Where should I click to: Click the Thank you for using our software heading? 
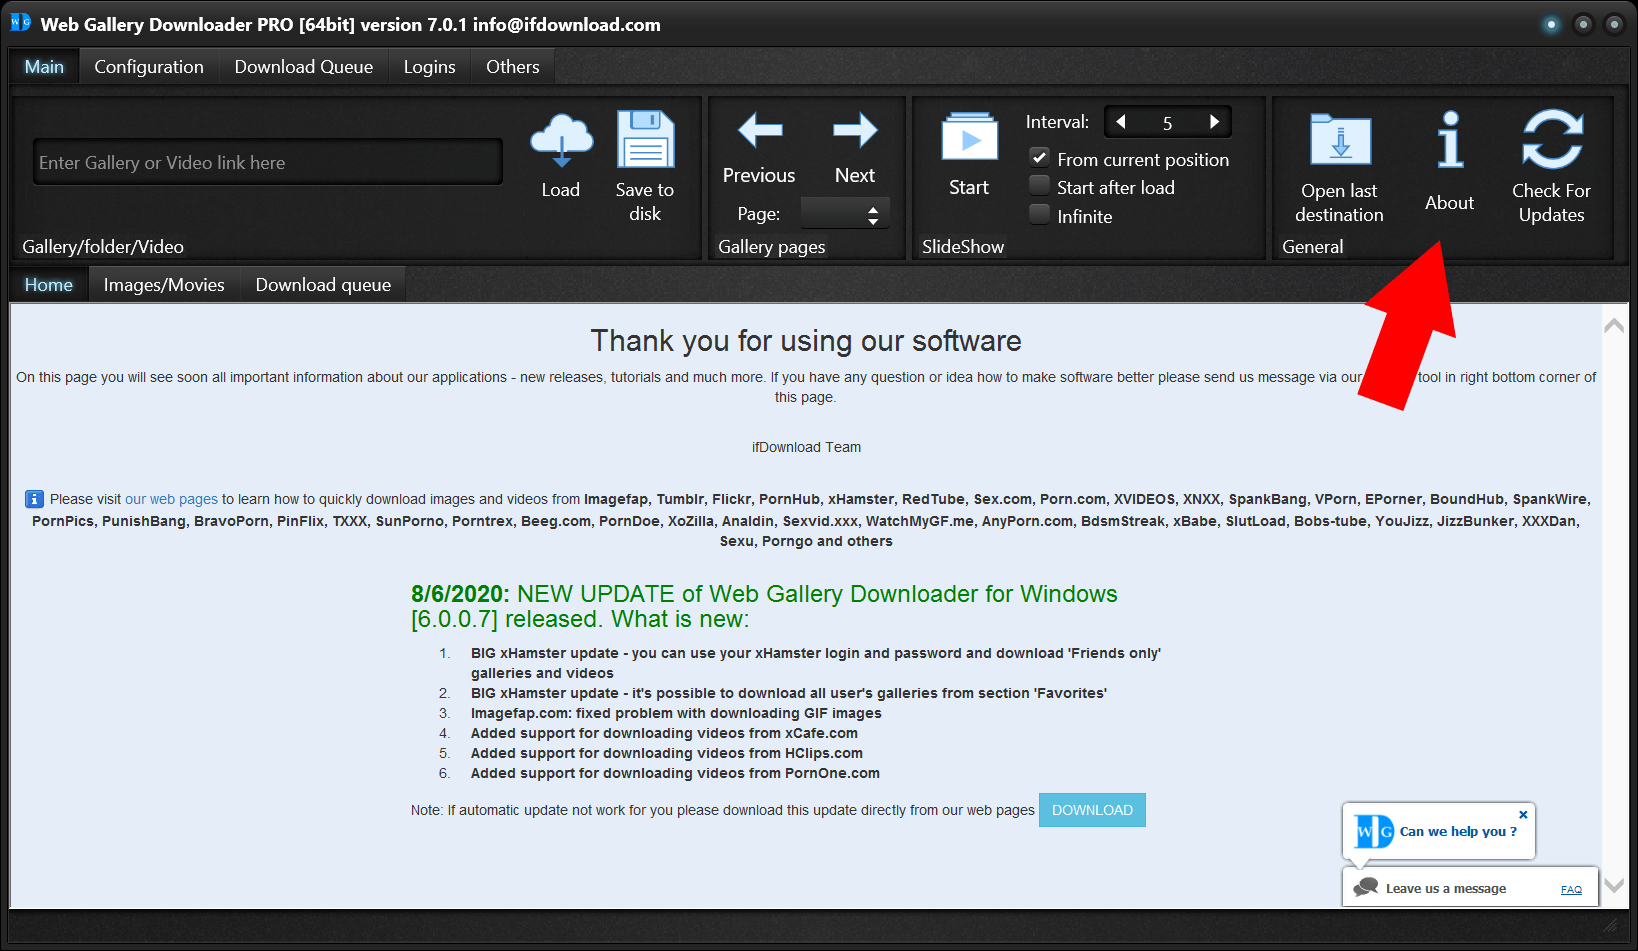click(x=806, y=341)
